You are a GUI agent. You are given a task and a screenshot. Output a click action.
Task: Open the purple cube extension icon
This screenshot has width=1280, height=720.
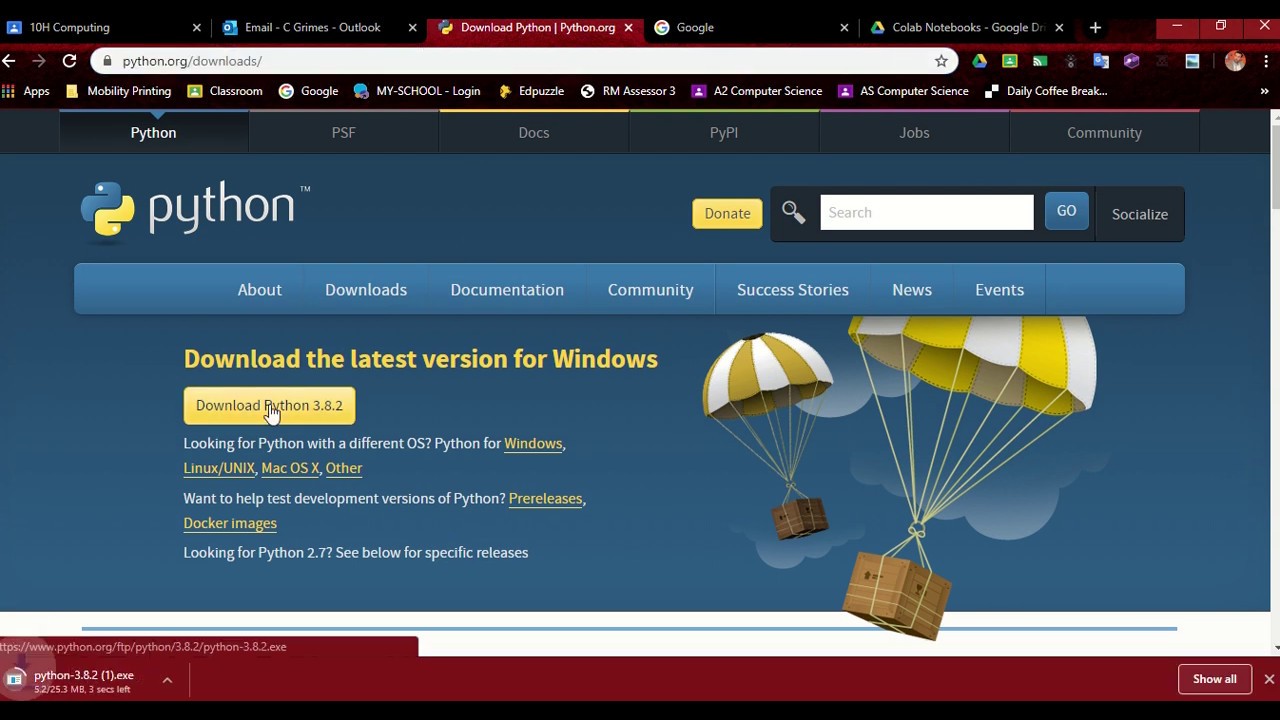[1131, 61]
